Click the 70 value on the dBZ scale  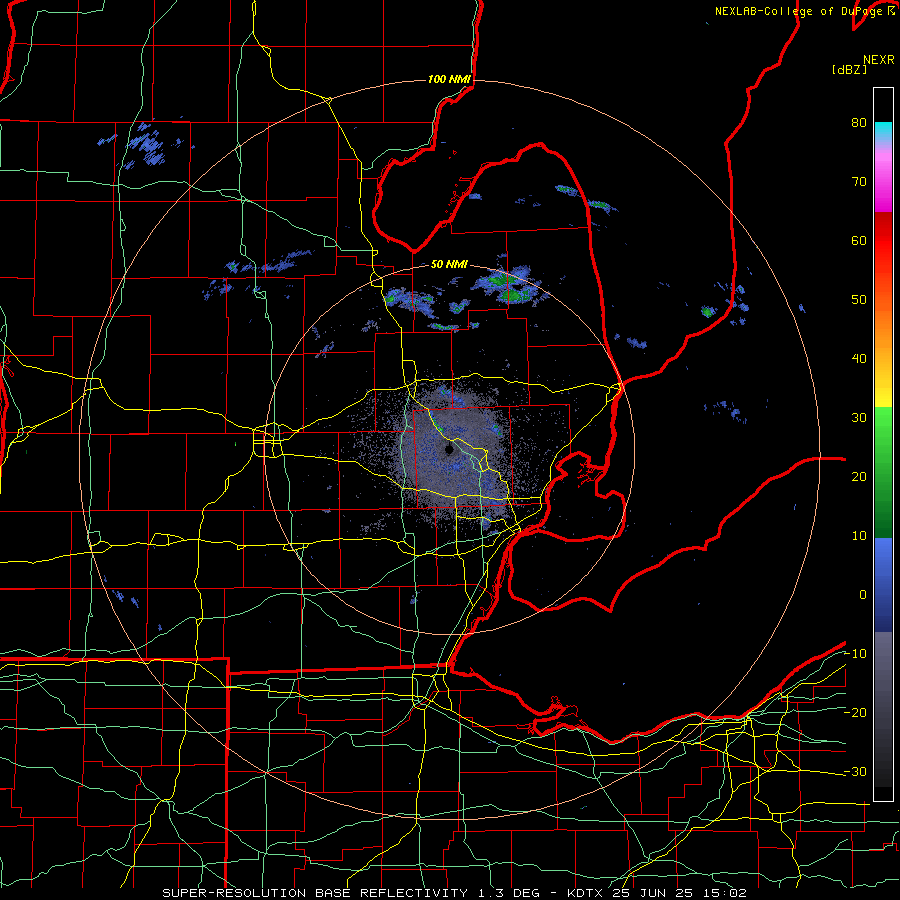click(x=859, y=181)
